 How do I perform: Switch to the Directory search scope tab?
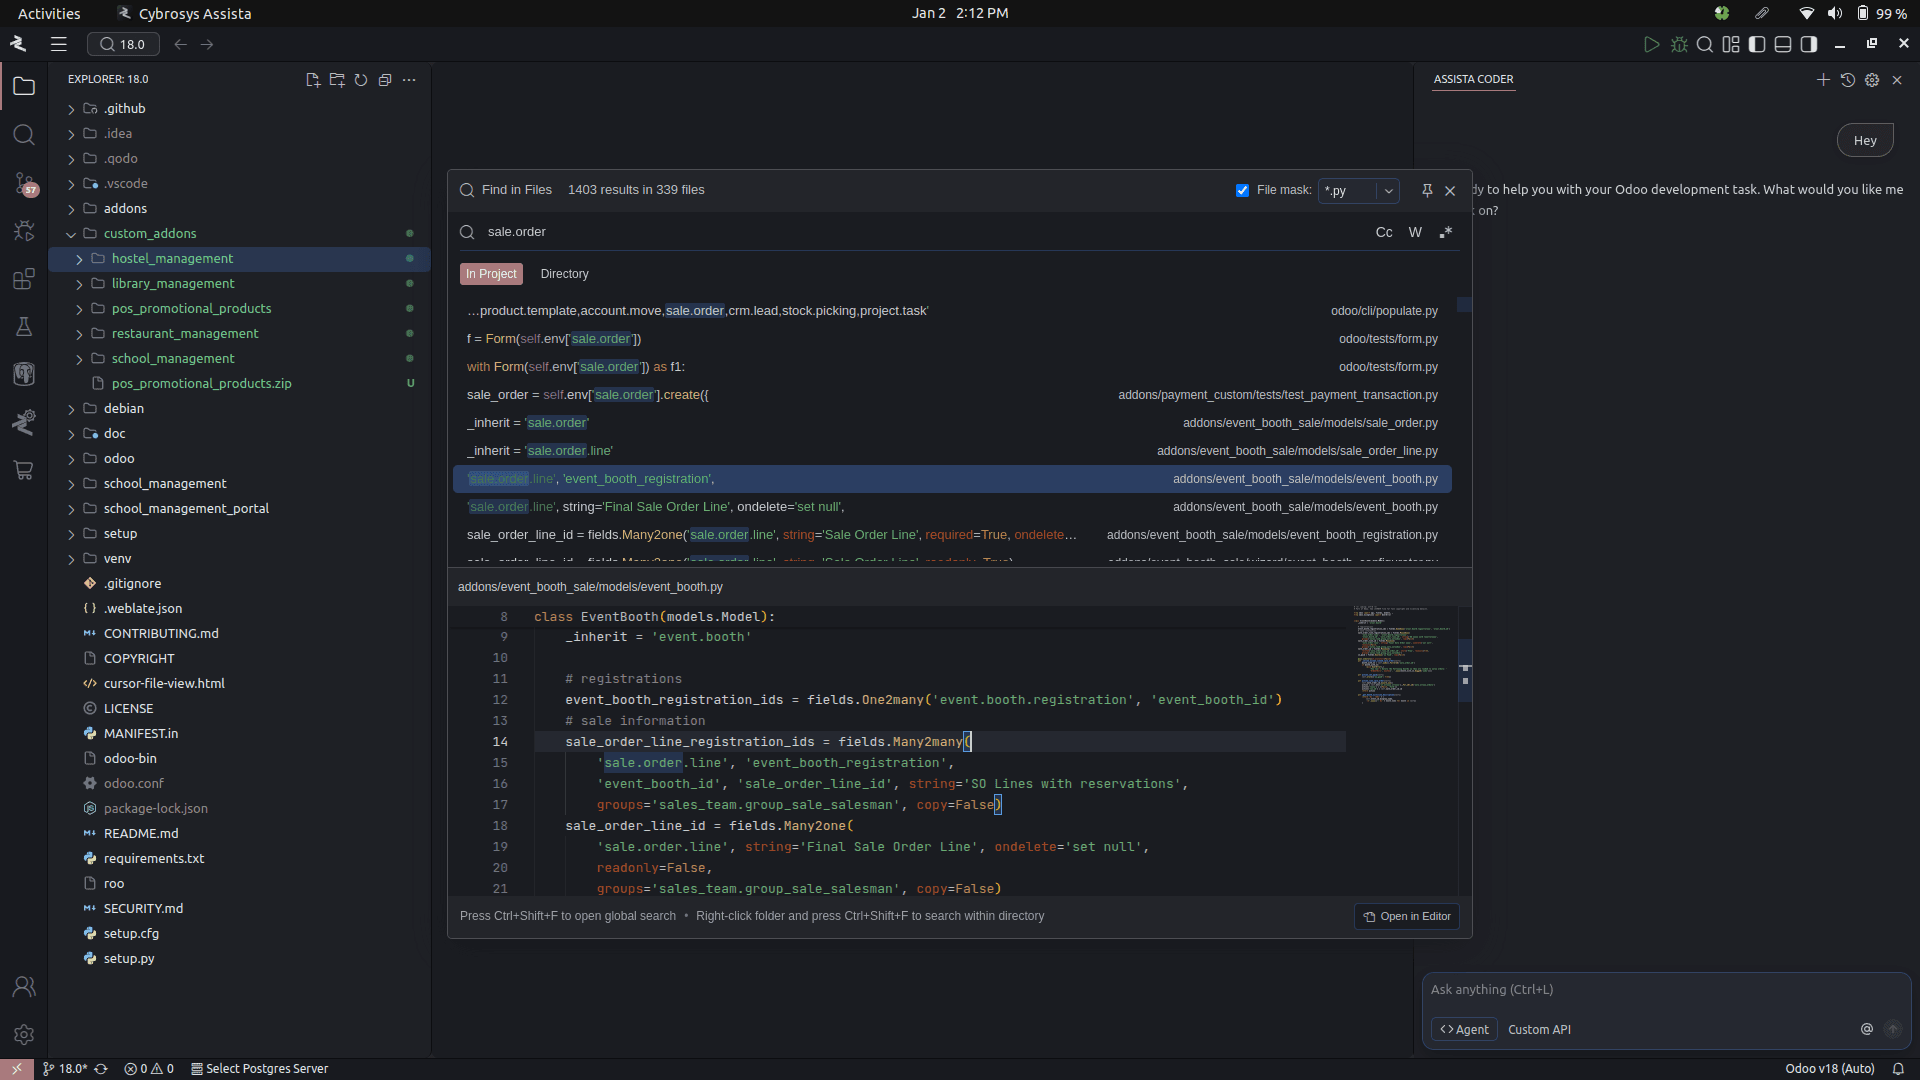pos(564,274)
